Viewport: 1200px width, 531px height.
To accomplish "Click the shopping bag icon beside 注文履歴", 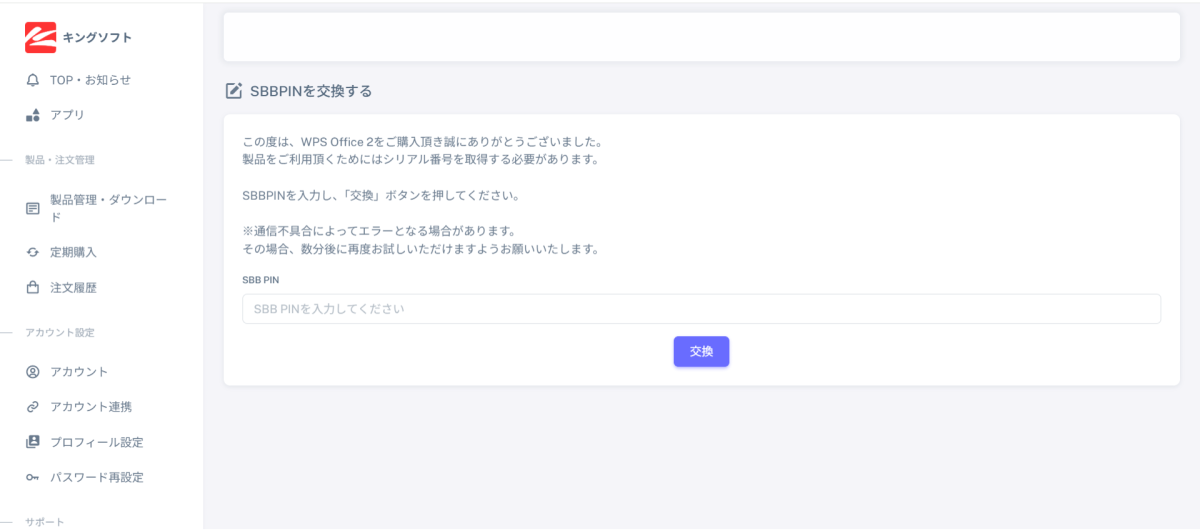I will click(33, 288).
